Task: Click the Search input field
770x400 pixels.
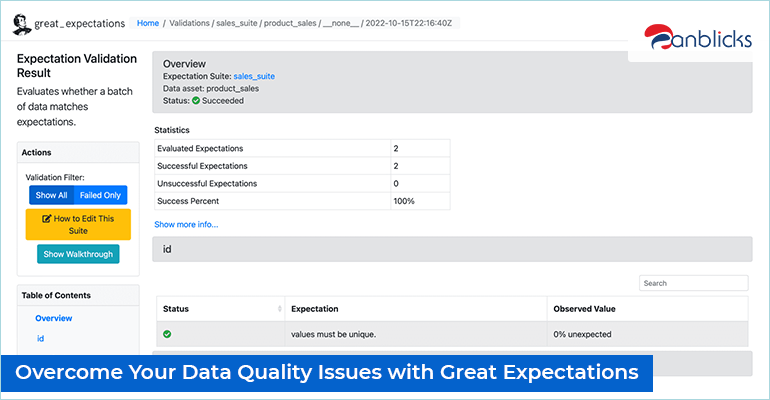Action: tap(693, 283)
